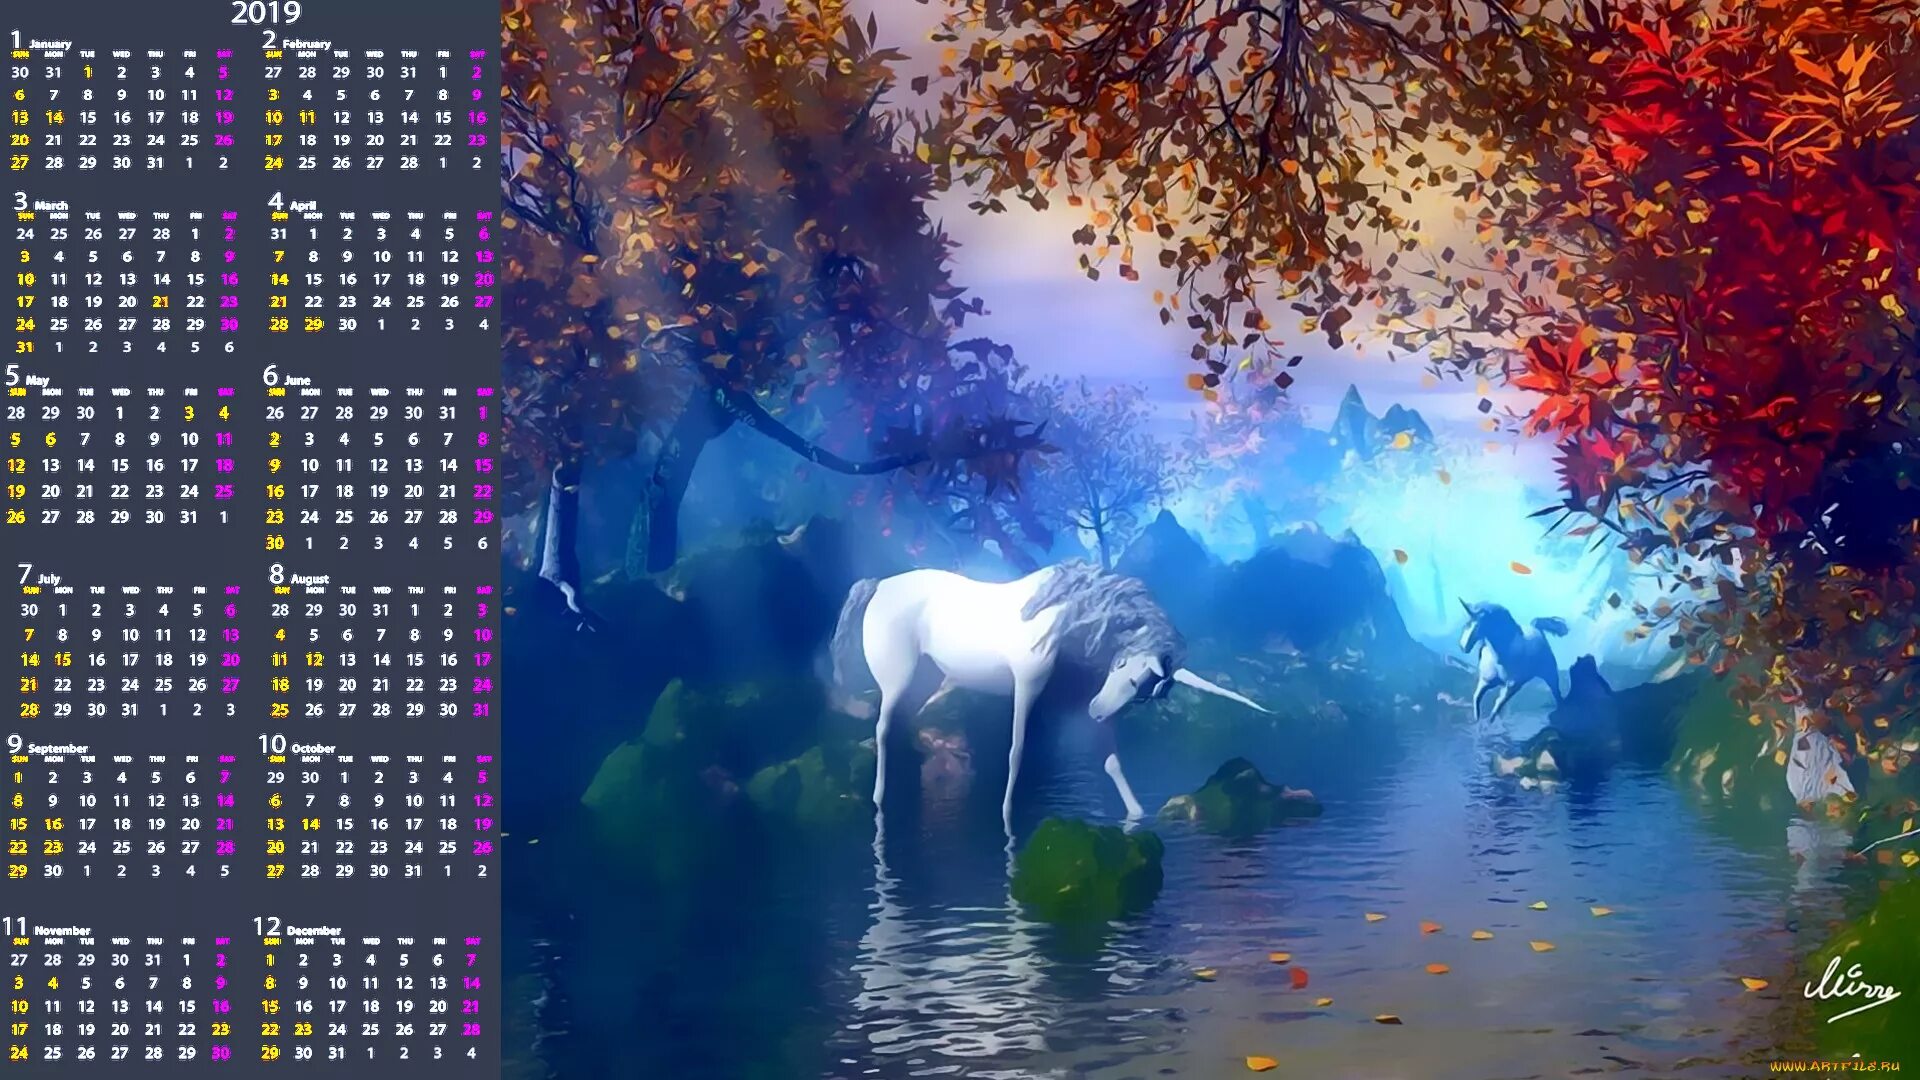Click the November month label

tap(62, 930)
